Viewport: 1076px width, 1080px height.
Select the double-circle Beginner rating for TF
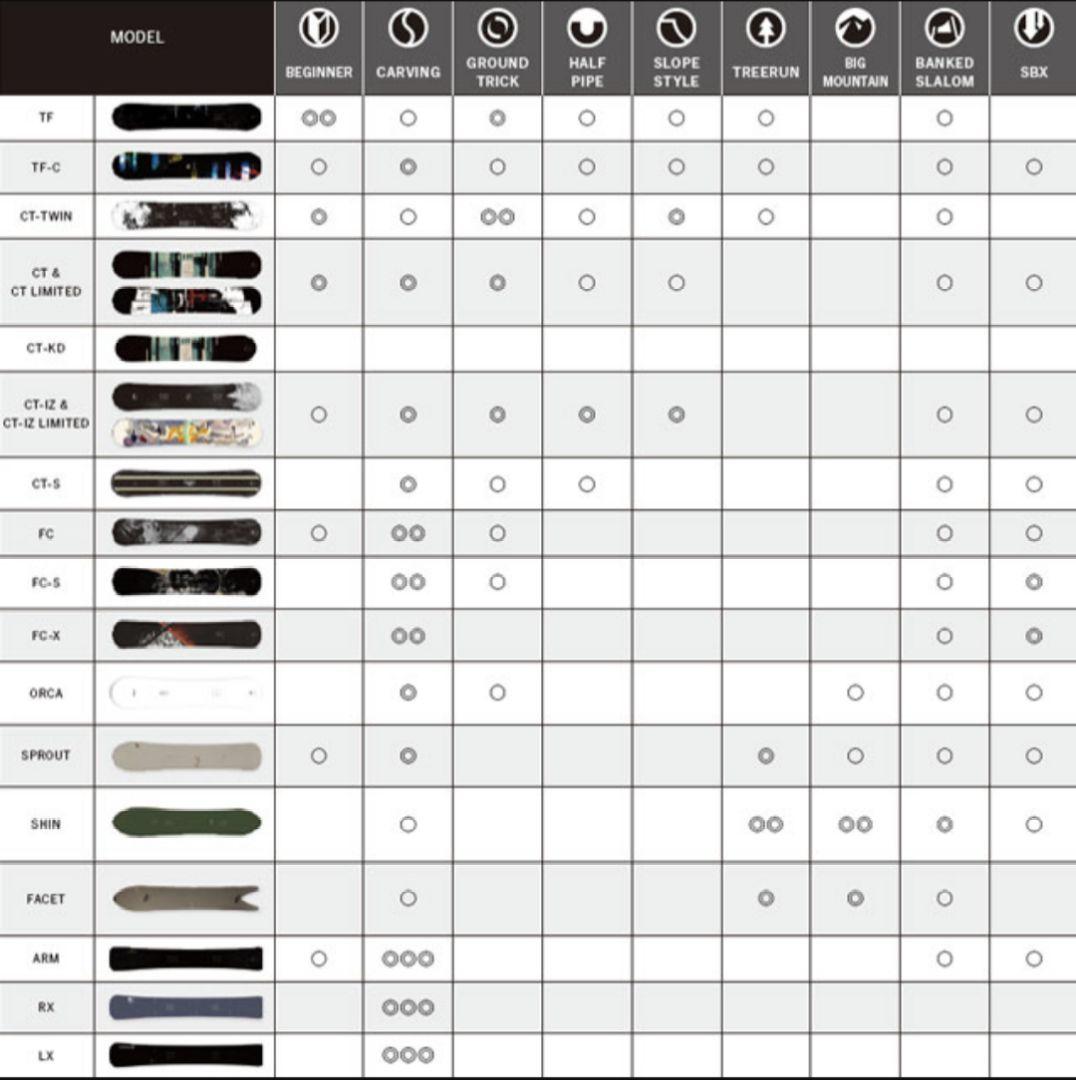coord(318,118)
